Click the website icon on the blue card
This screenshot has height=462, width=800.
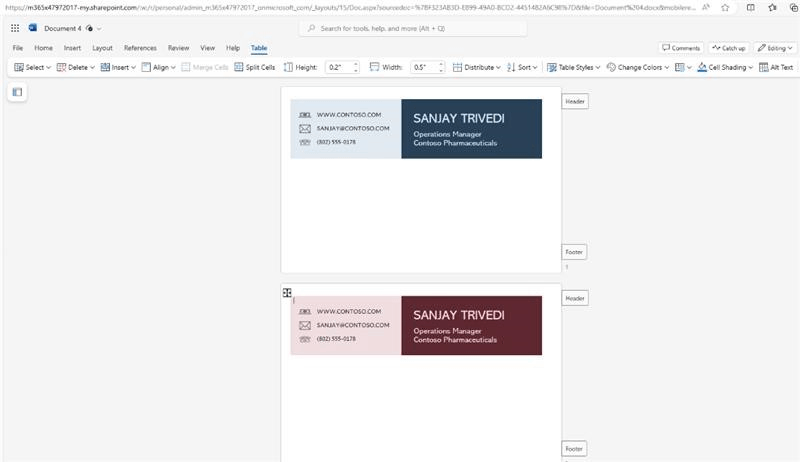pos(305,115)
